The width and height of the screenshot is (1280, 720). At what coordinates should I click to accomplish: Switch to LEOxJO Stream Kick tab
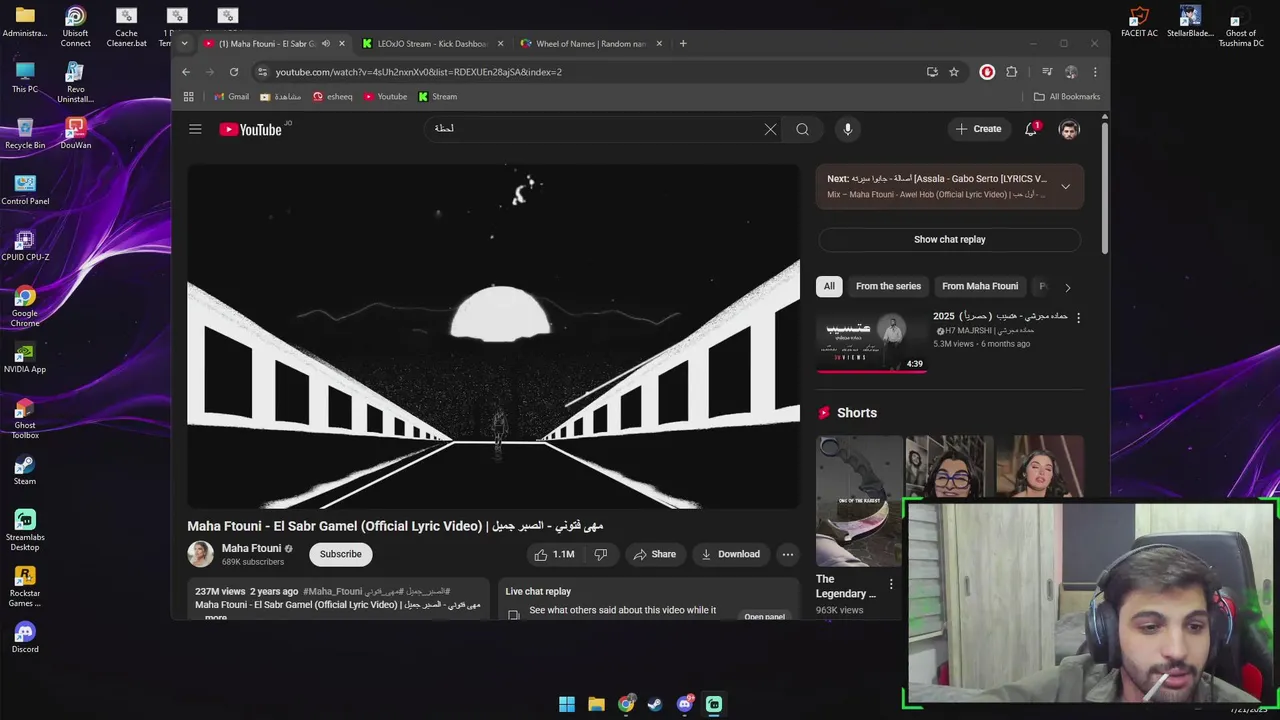pos(432,44)
